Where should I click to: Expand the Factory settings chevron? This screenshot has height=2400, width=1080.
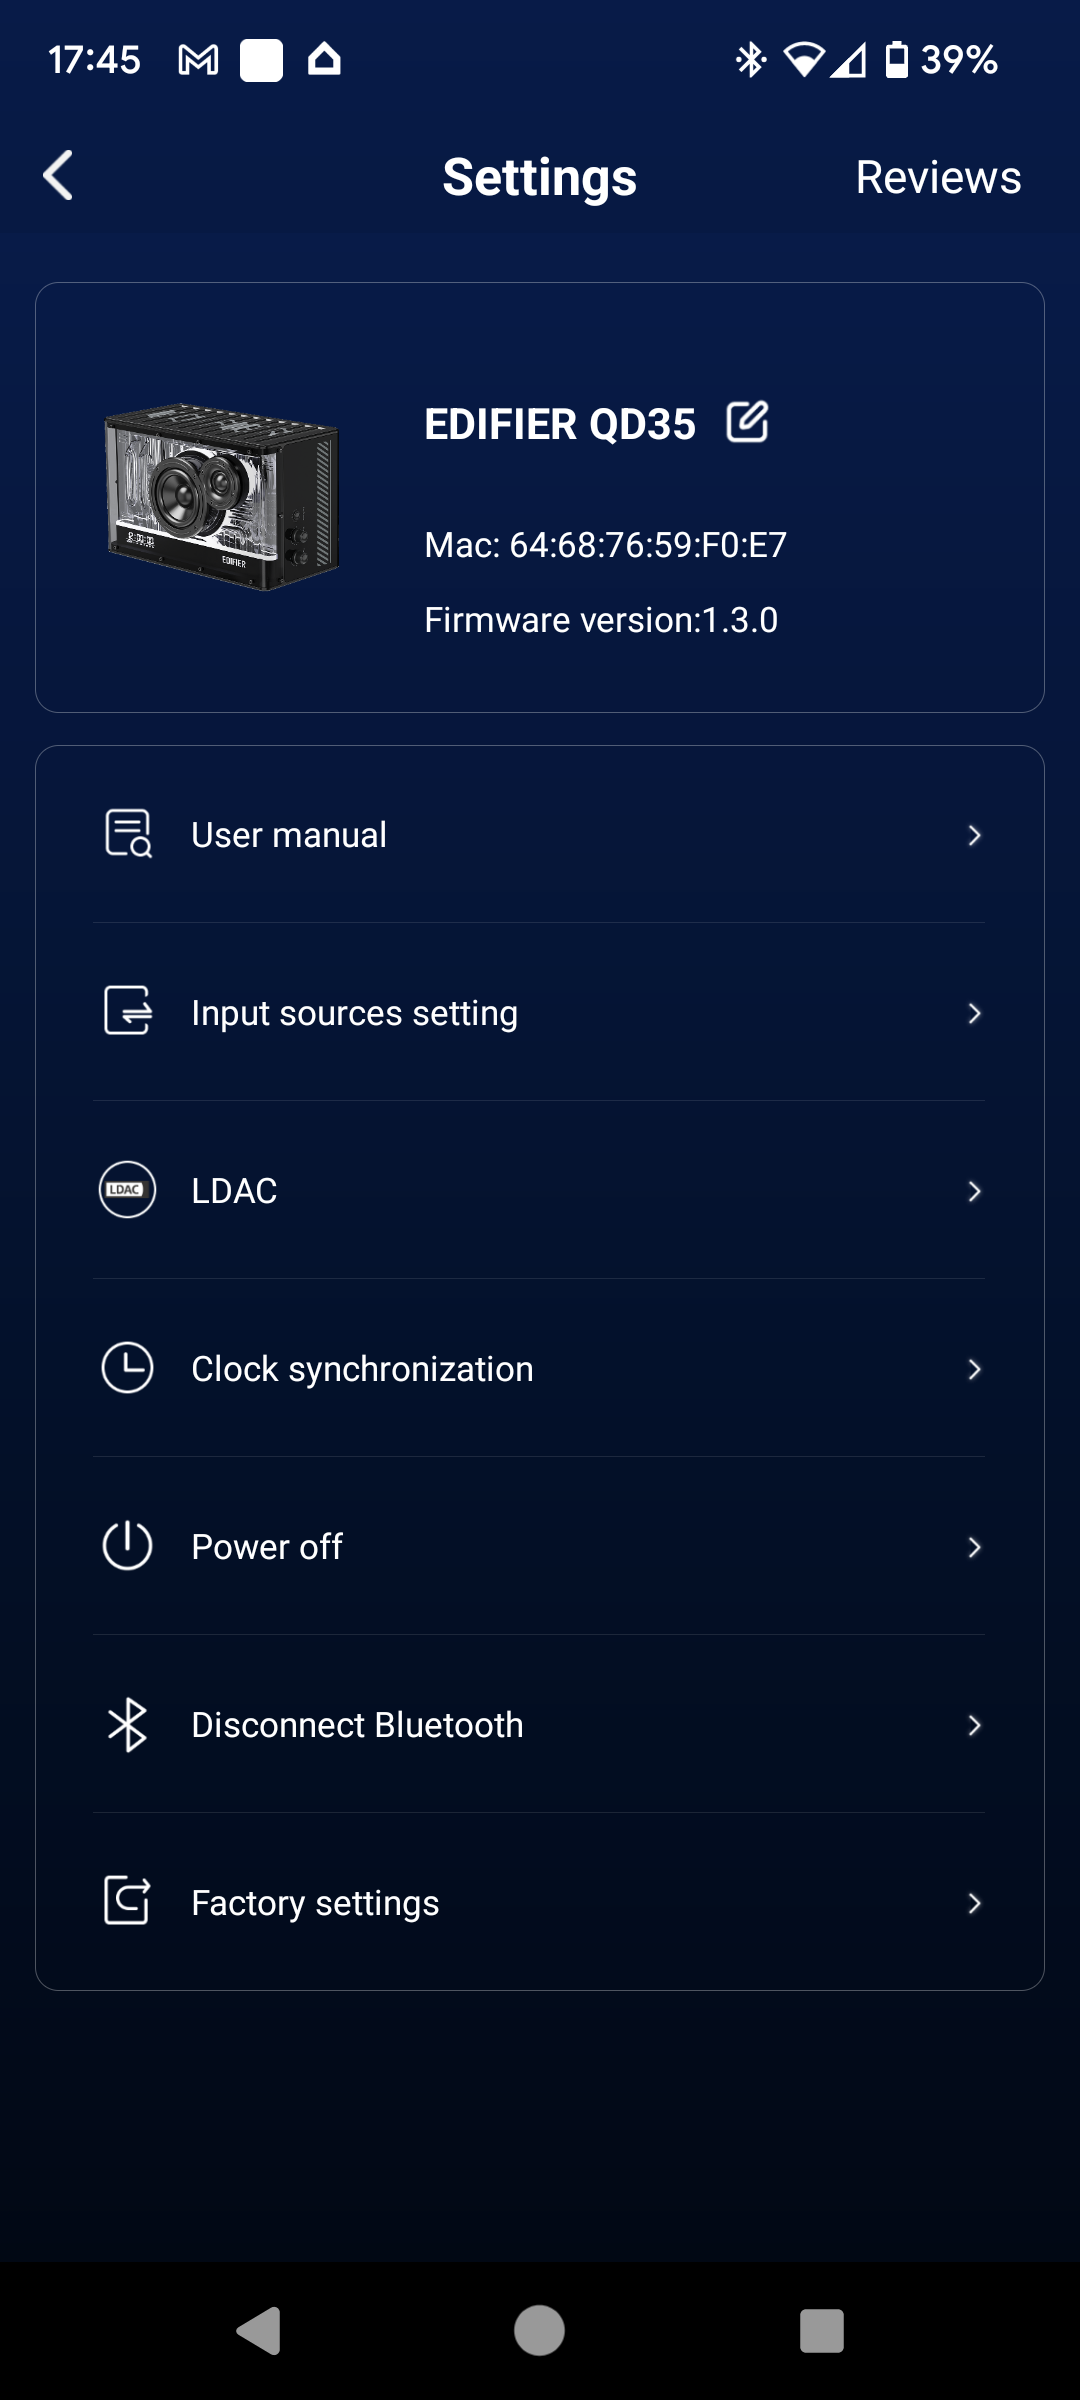coord(974,1903)
